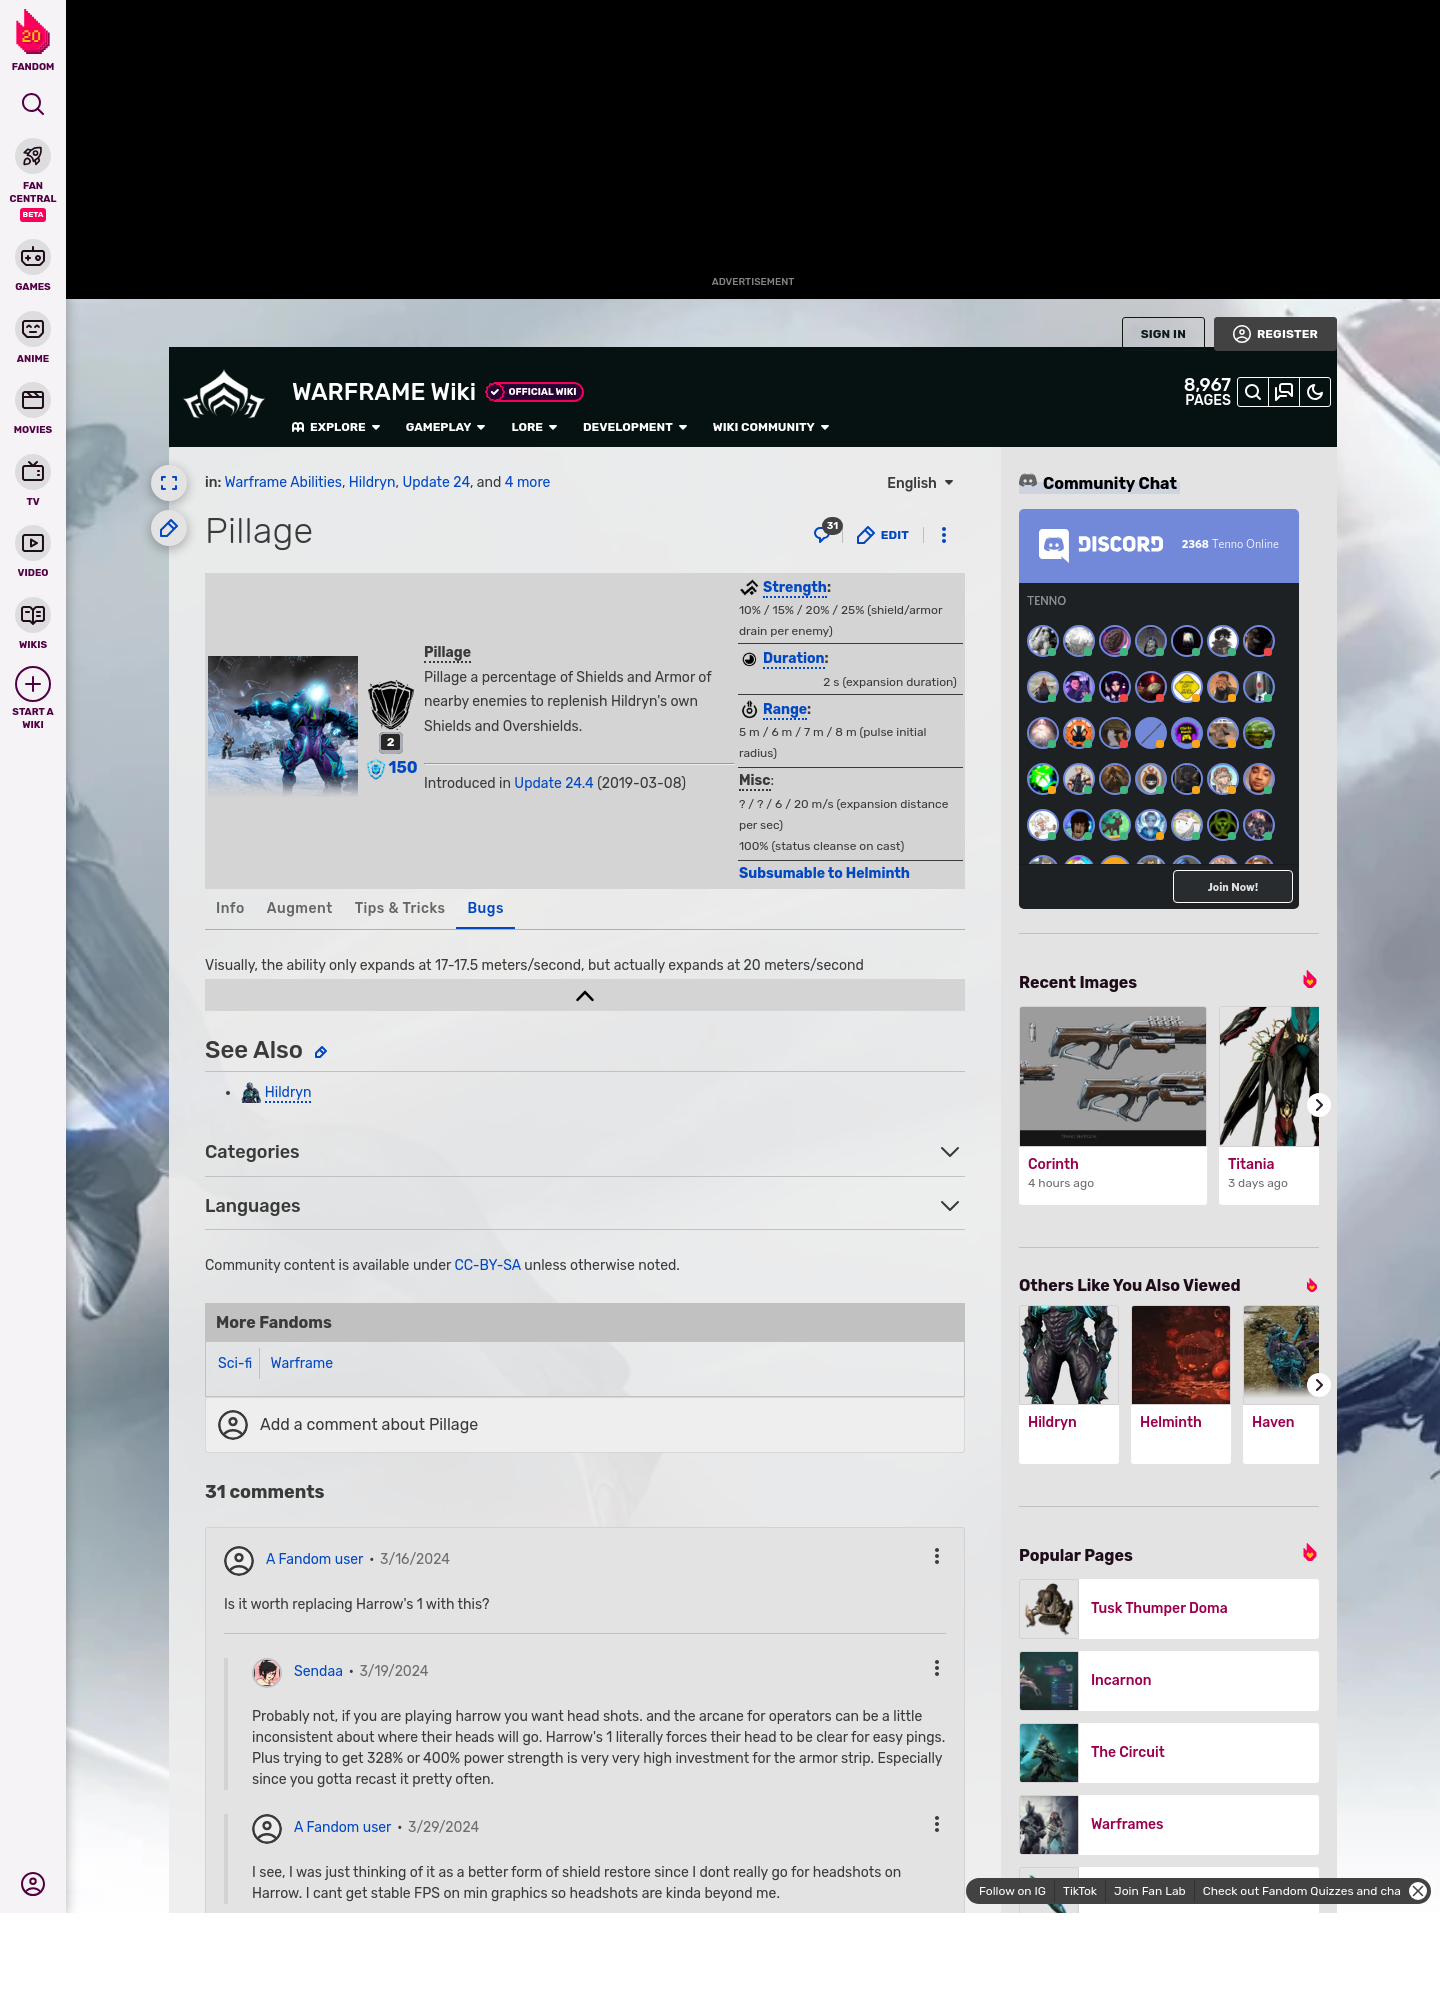Open the Tusk Thumper Doma popular page
1440x2000 pixels.
click(1169, 1608)
